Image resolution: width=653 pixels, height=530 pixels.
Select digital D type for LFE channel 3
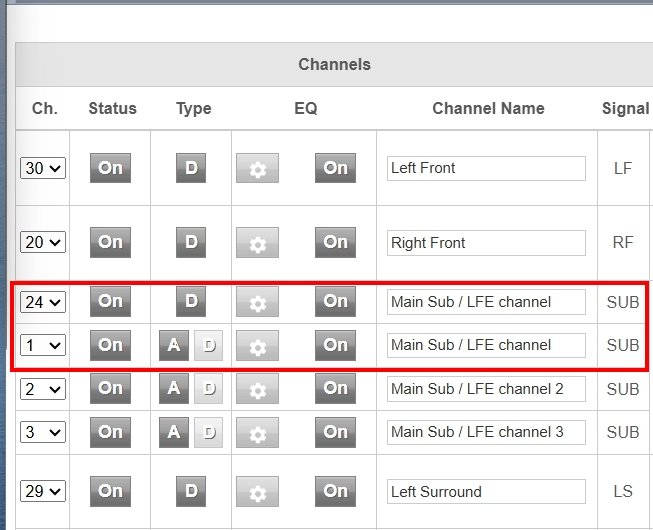tap(208, 432)
